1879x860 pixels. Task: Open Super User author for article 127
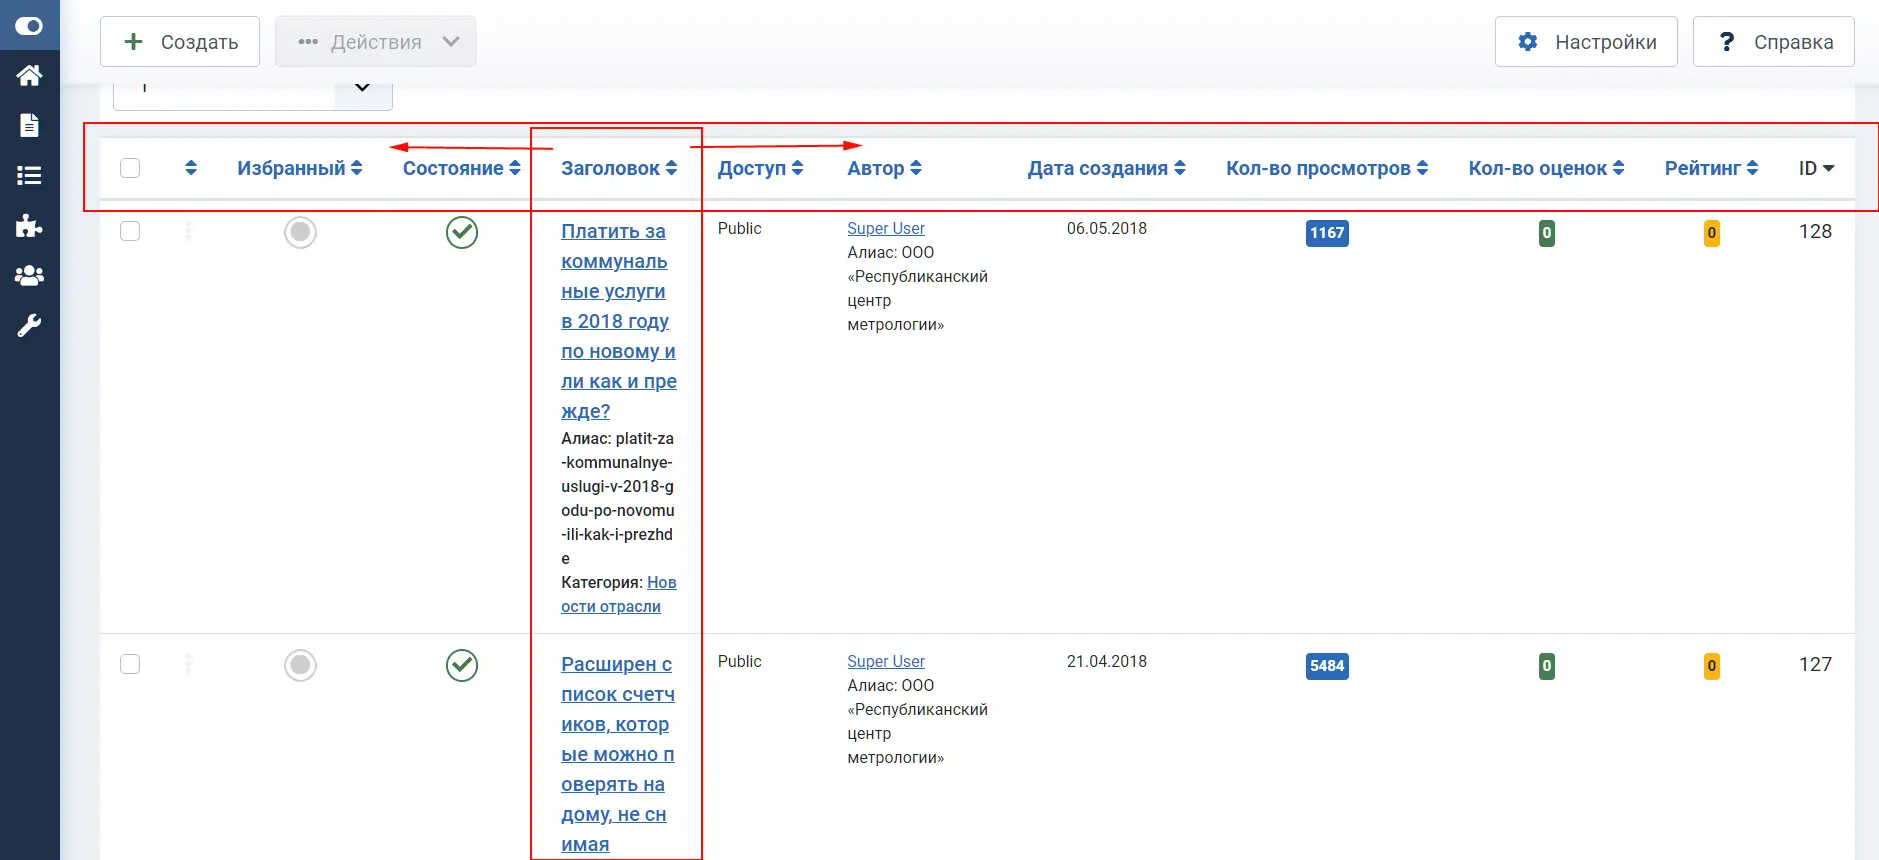click(x=886, y=661)
